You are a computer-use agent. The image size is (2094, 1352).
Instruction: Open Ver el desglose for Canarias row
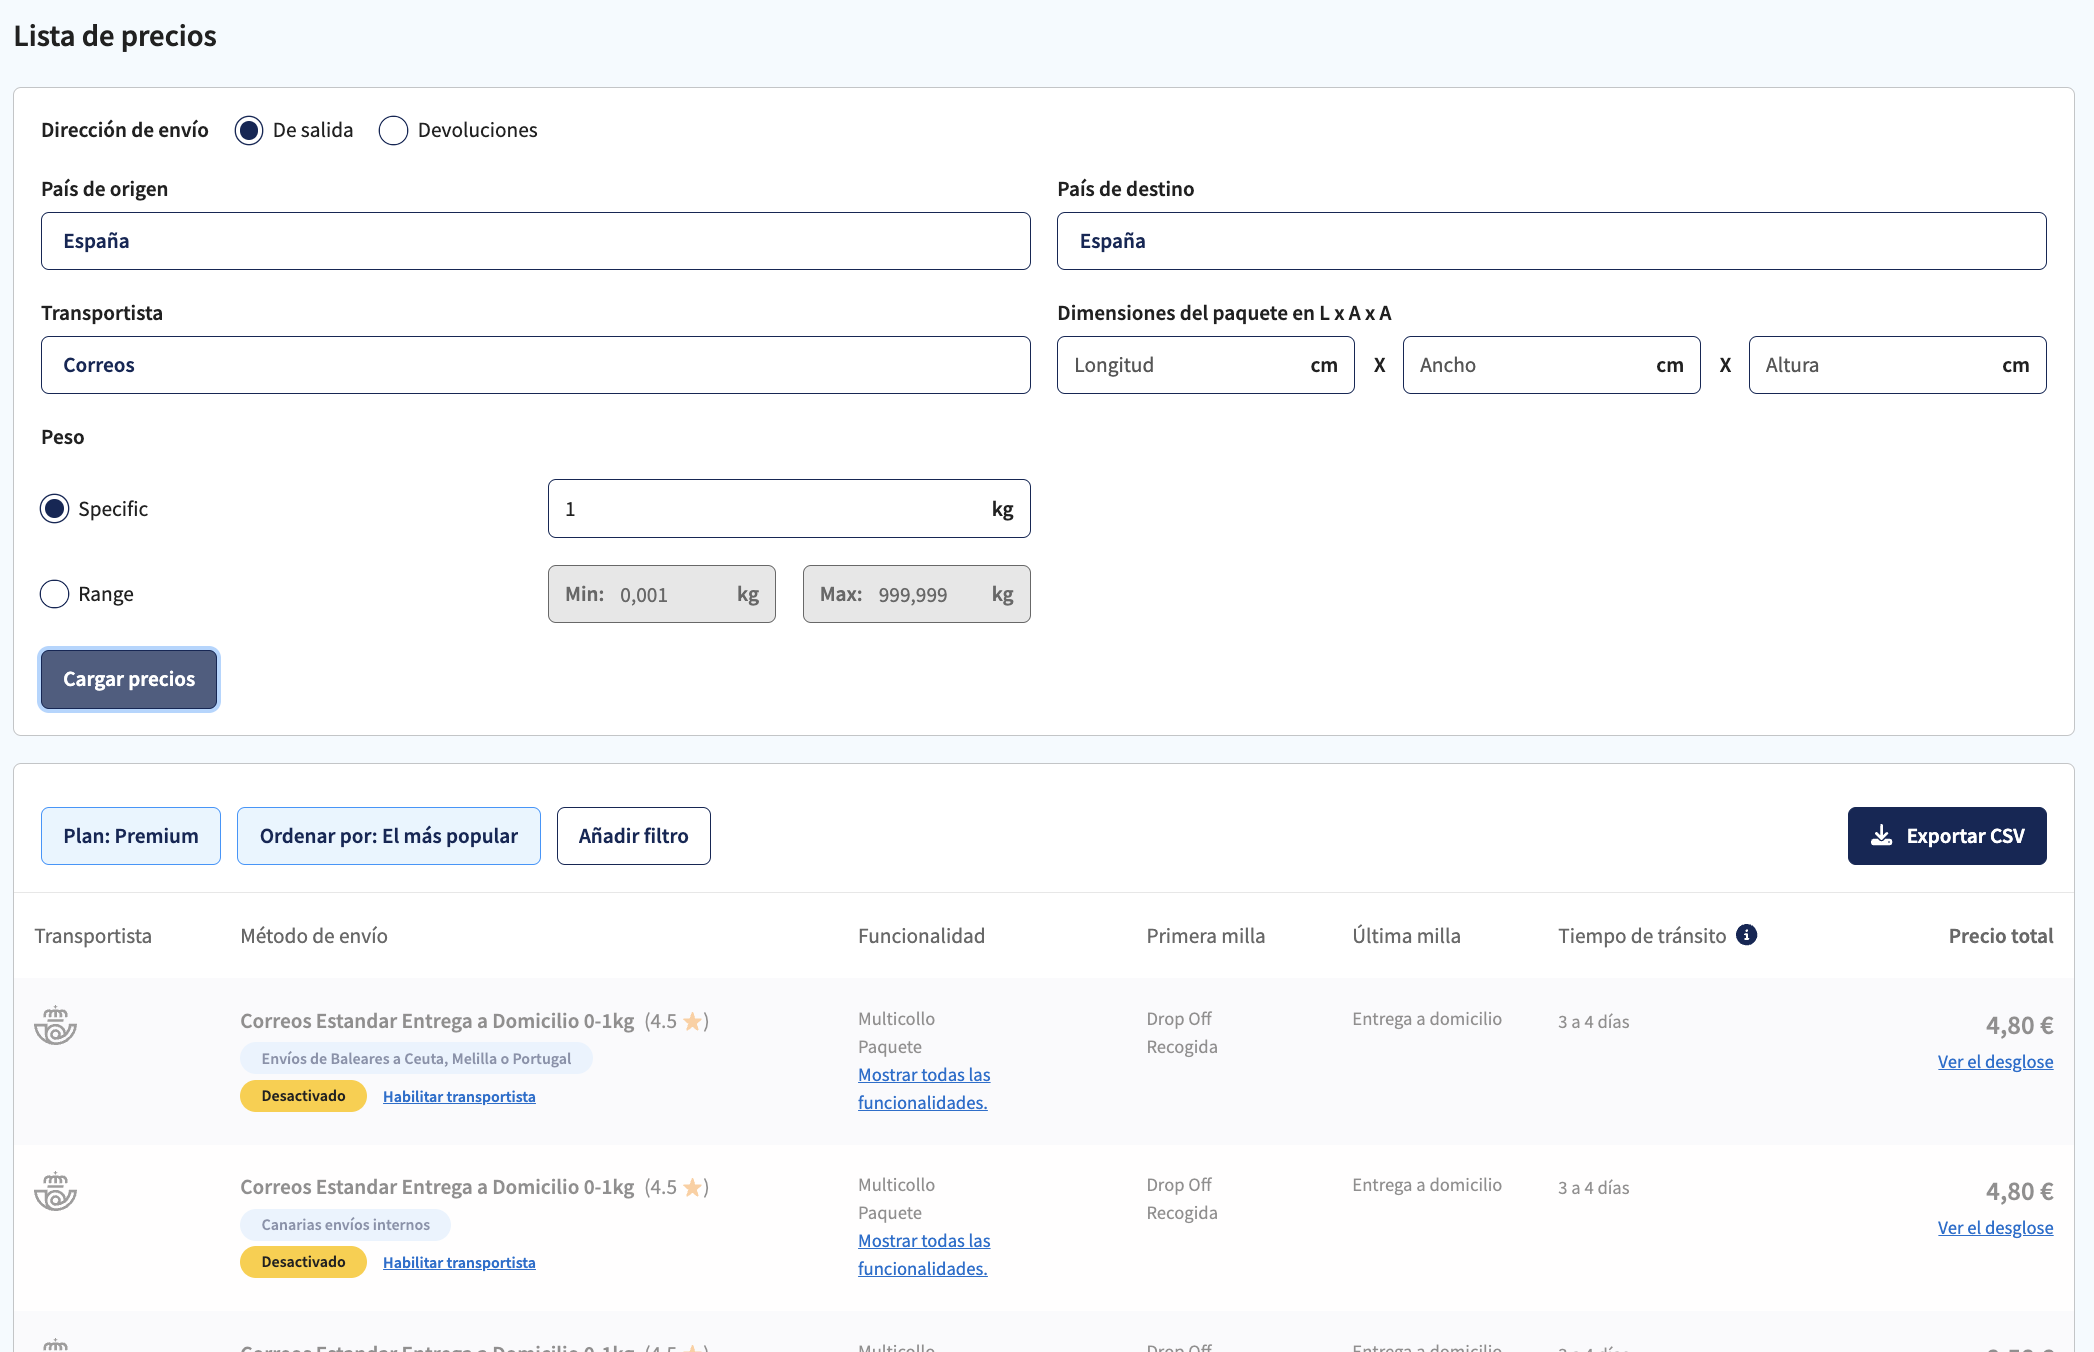[x=1995, y=1227]
